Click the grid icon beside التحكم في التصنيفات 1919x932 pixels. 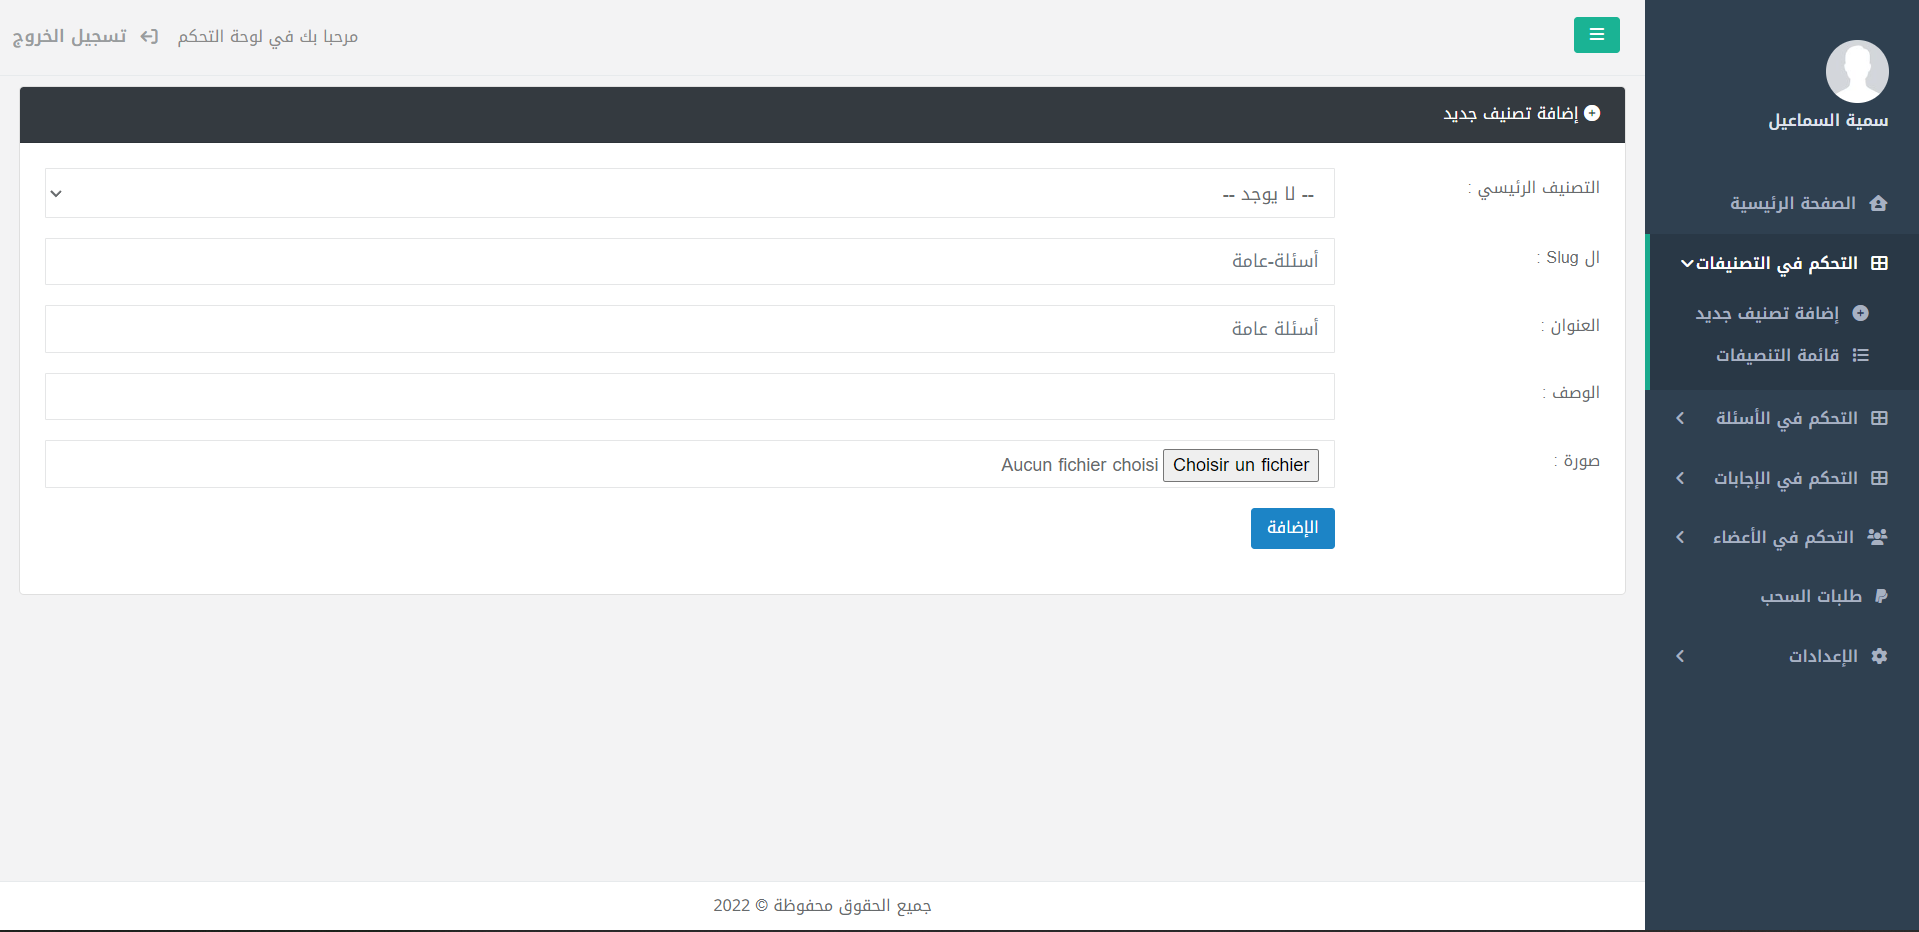click(1879, 263)
